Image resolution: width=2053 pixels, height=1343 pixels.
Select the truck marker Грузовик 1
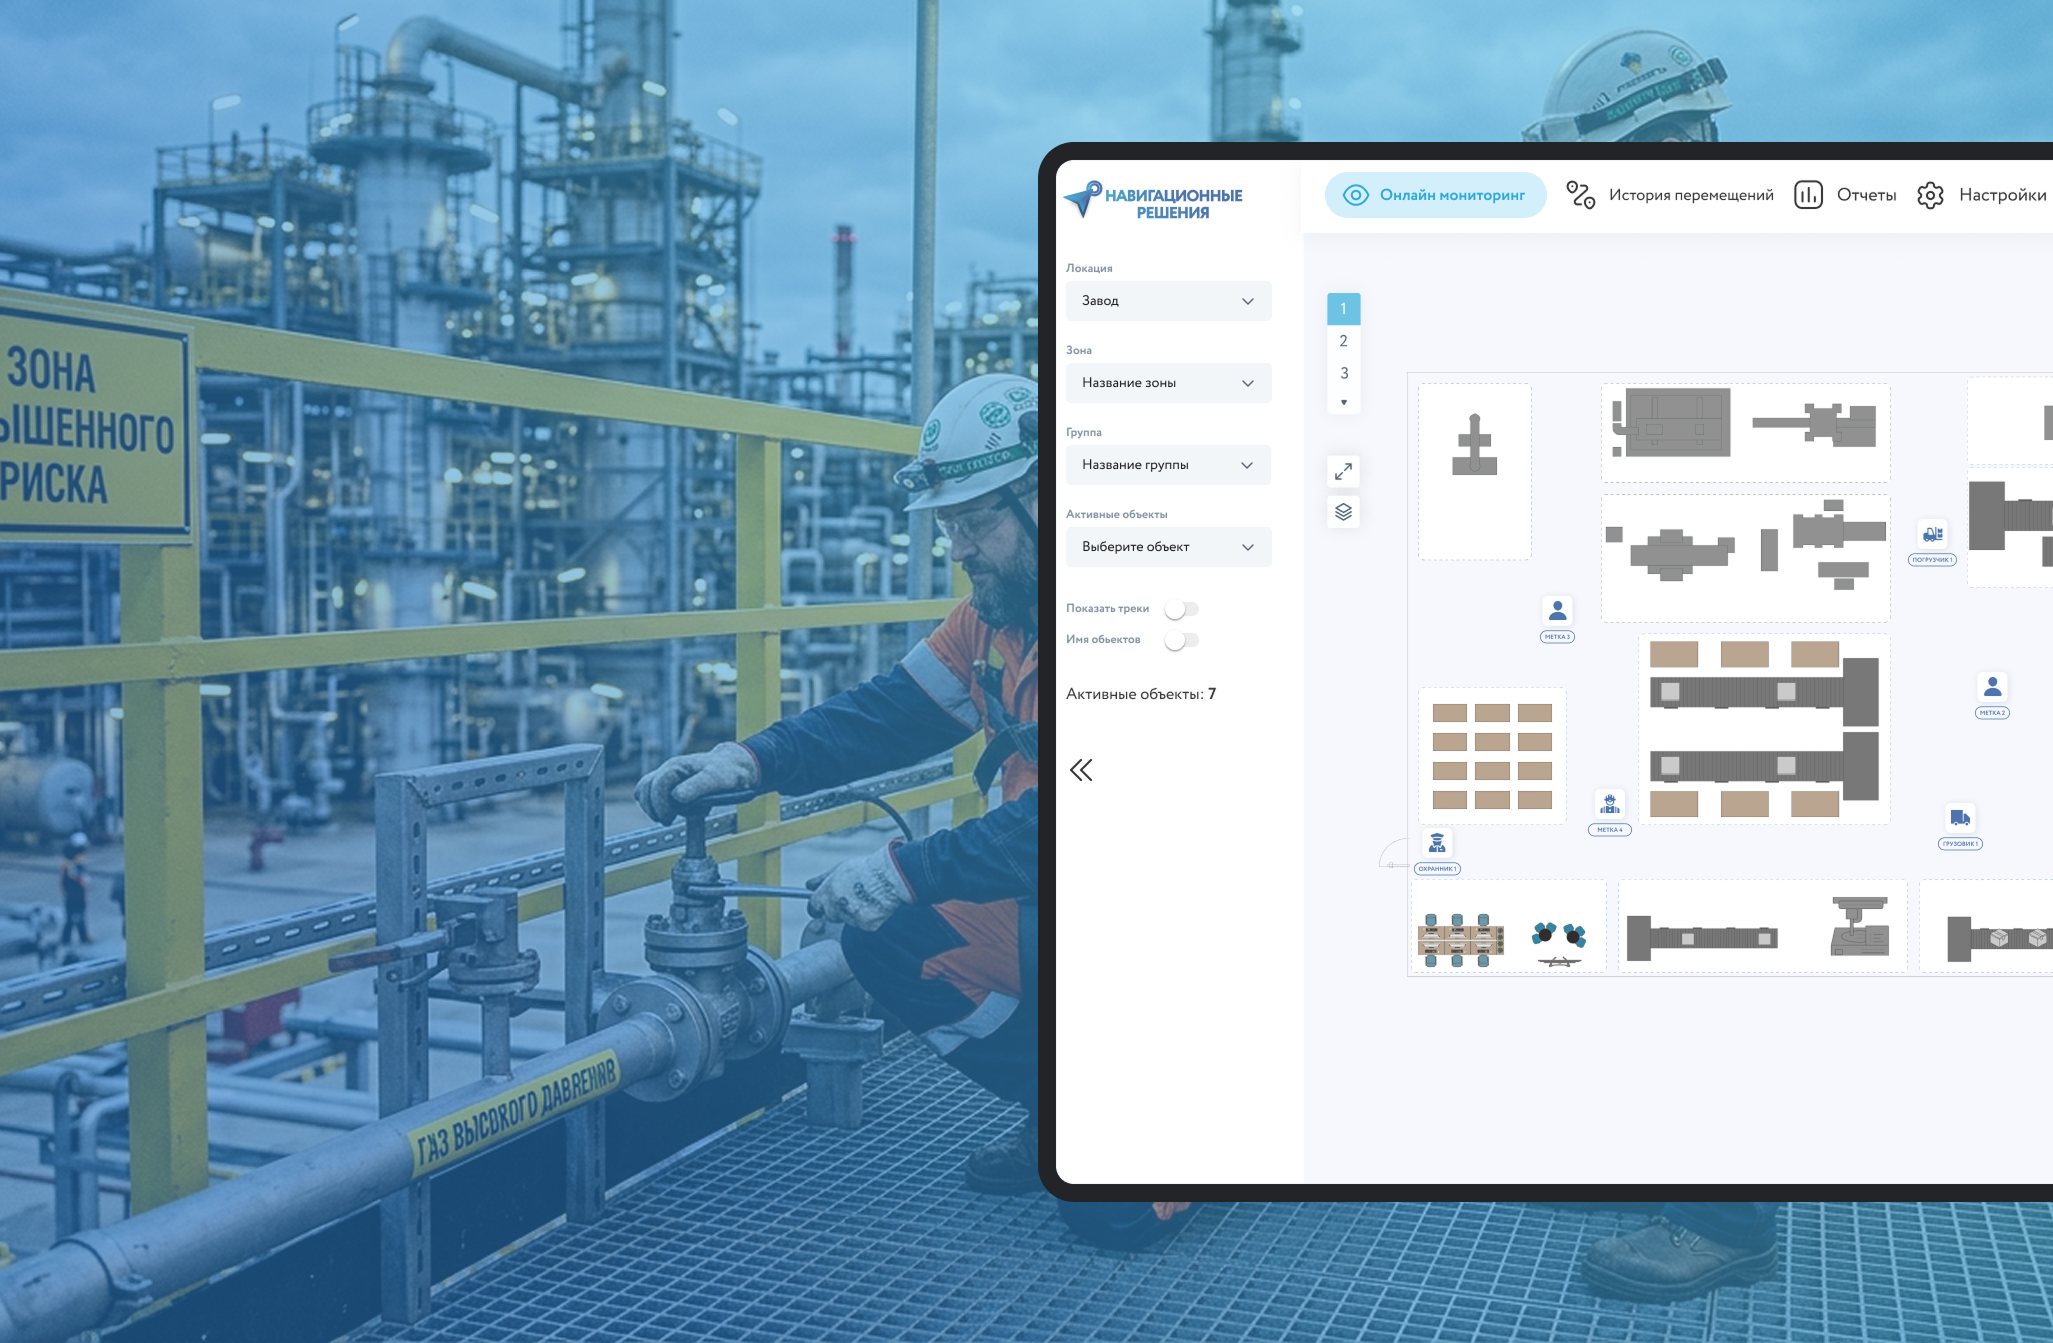click(1959, 819)
